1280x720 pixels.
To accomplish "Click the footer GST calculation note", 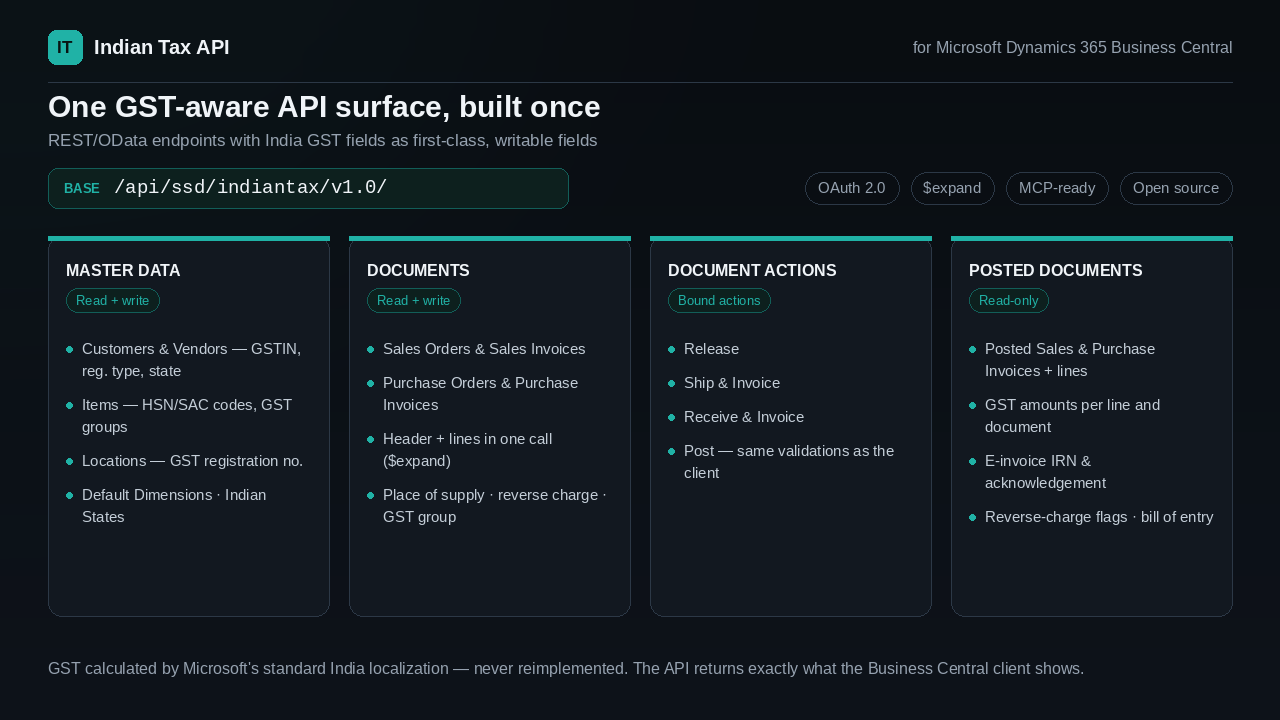I will 566,668.
